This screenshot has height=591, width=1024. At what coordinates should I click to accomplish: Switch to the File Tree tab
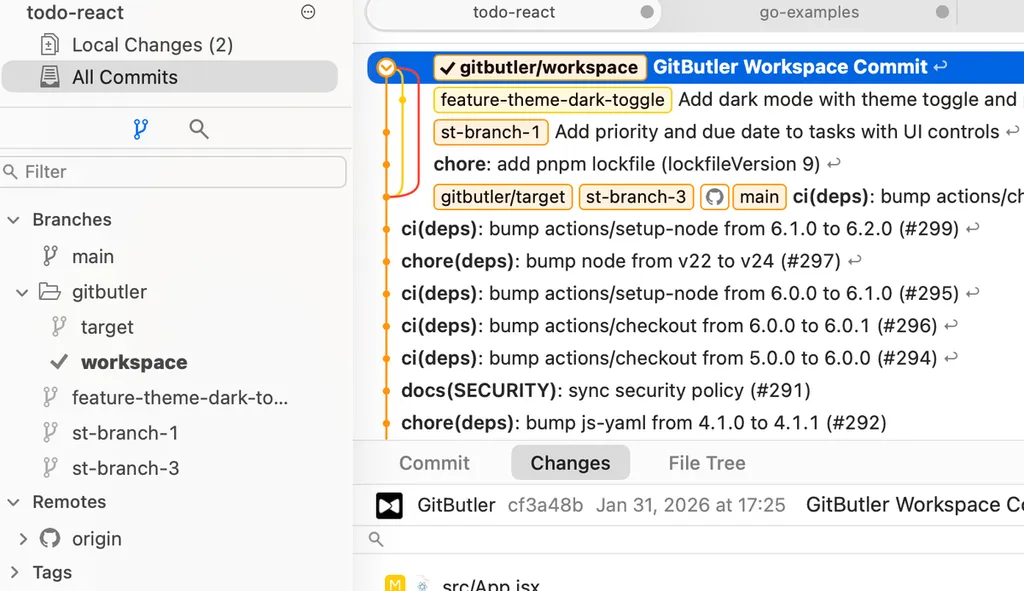coord(706,463)
